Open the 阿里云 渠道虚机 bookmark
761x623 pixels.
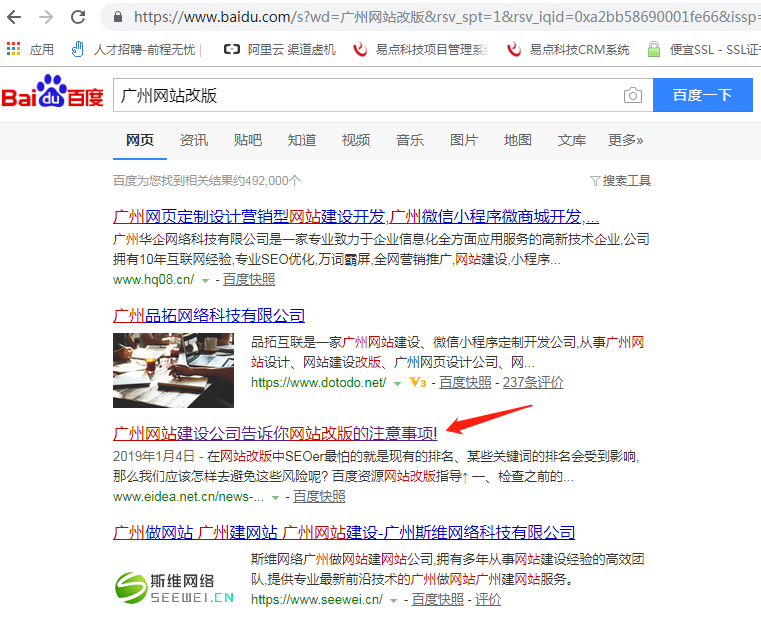(279, 49)
